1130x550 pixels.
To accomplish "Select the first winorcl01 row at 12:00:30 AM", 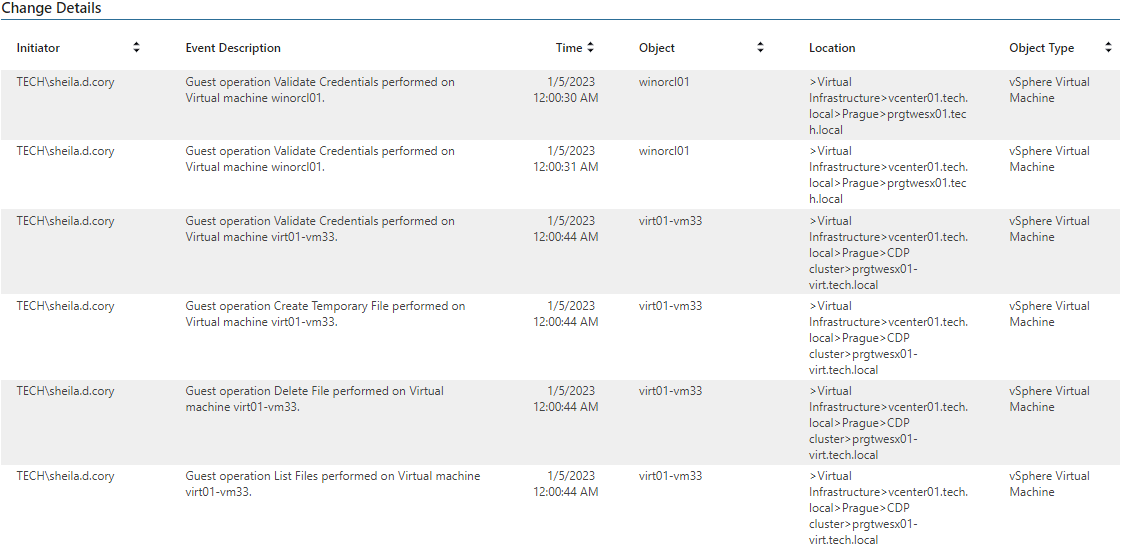I will (x=560, y=105).
